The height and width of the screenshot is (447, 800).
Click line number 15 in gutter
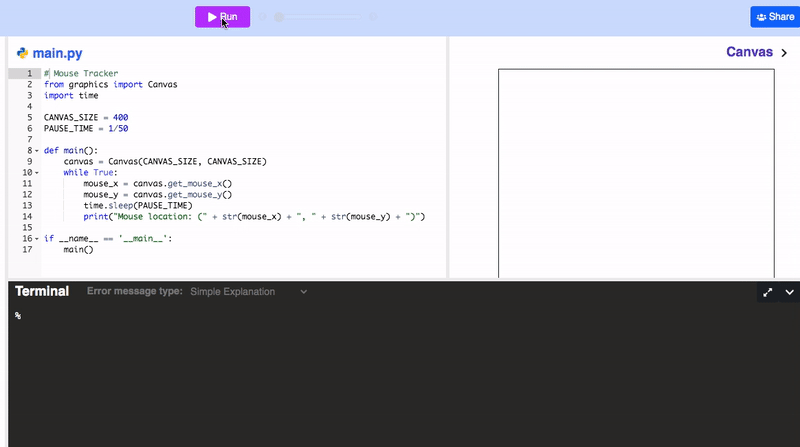pos(27,228)
